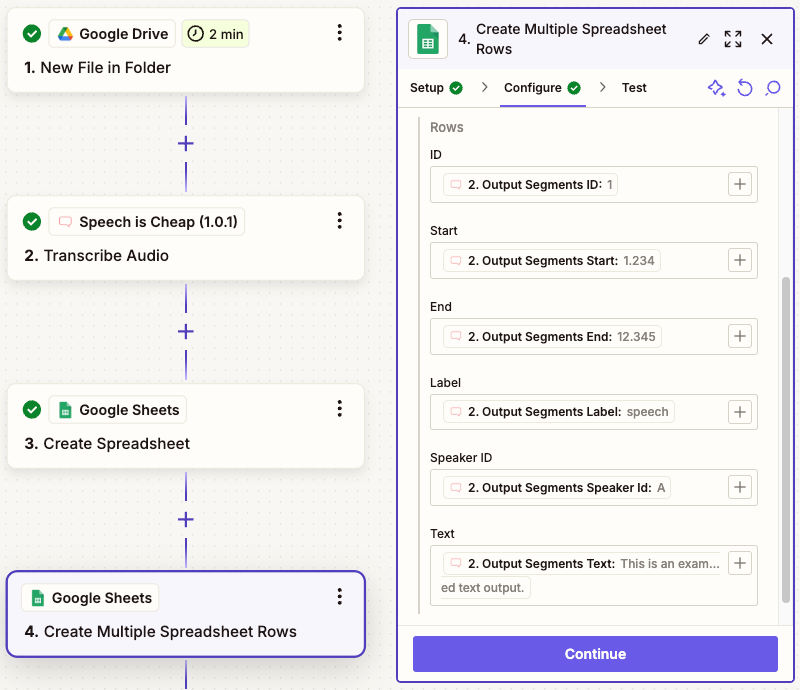Click the plus button next to the Start field
800x690 pixels.
point(739,260)
